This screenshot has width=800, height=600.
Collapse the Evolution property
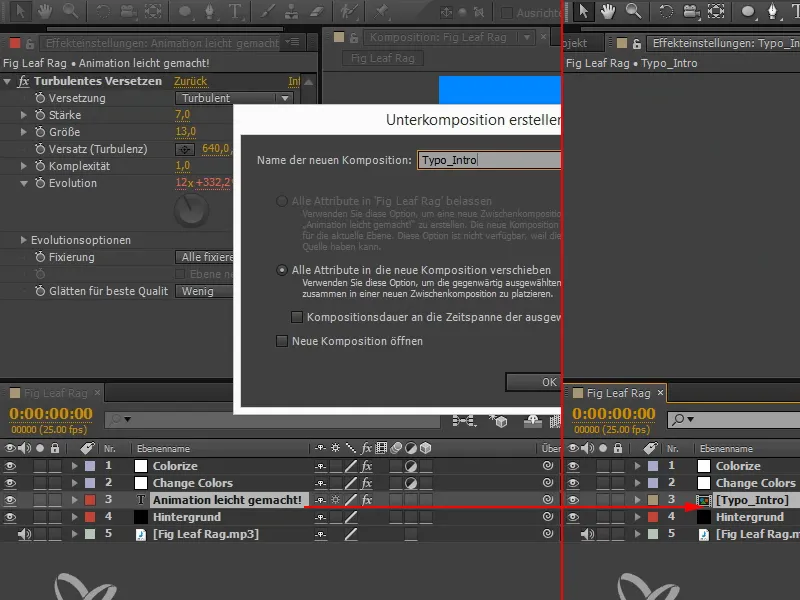point(23,183)
